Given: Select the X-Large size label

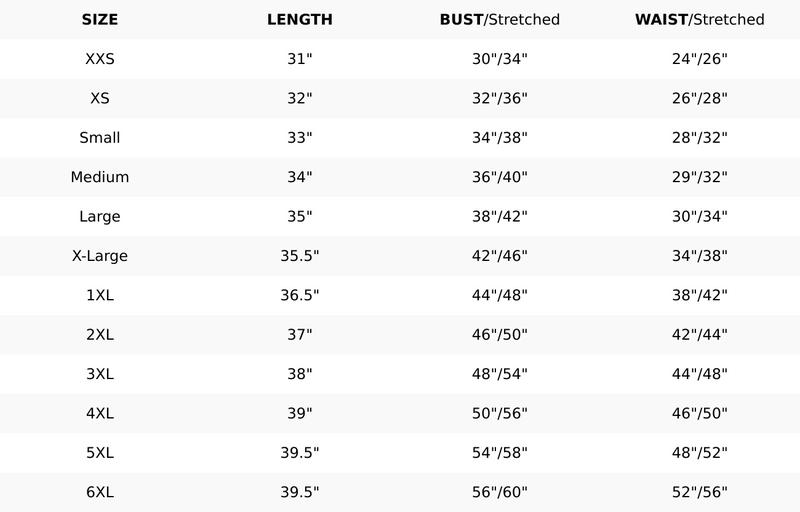Looking at the screenshot, I should pos(100,256).
